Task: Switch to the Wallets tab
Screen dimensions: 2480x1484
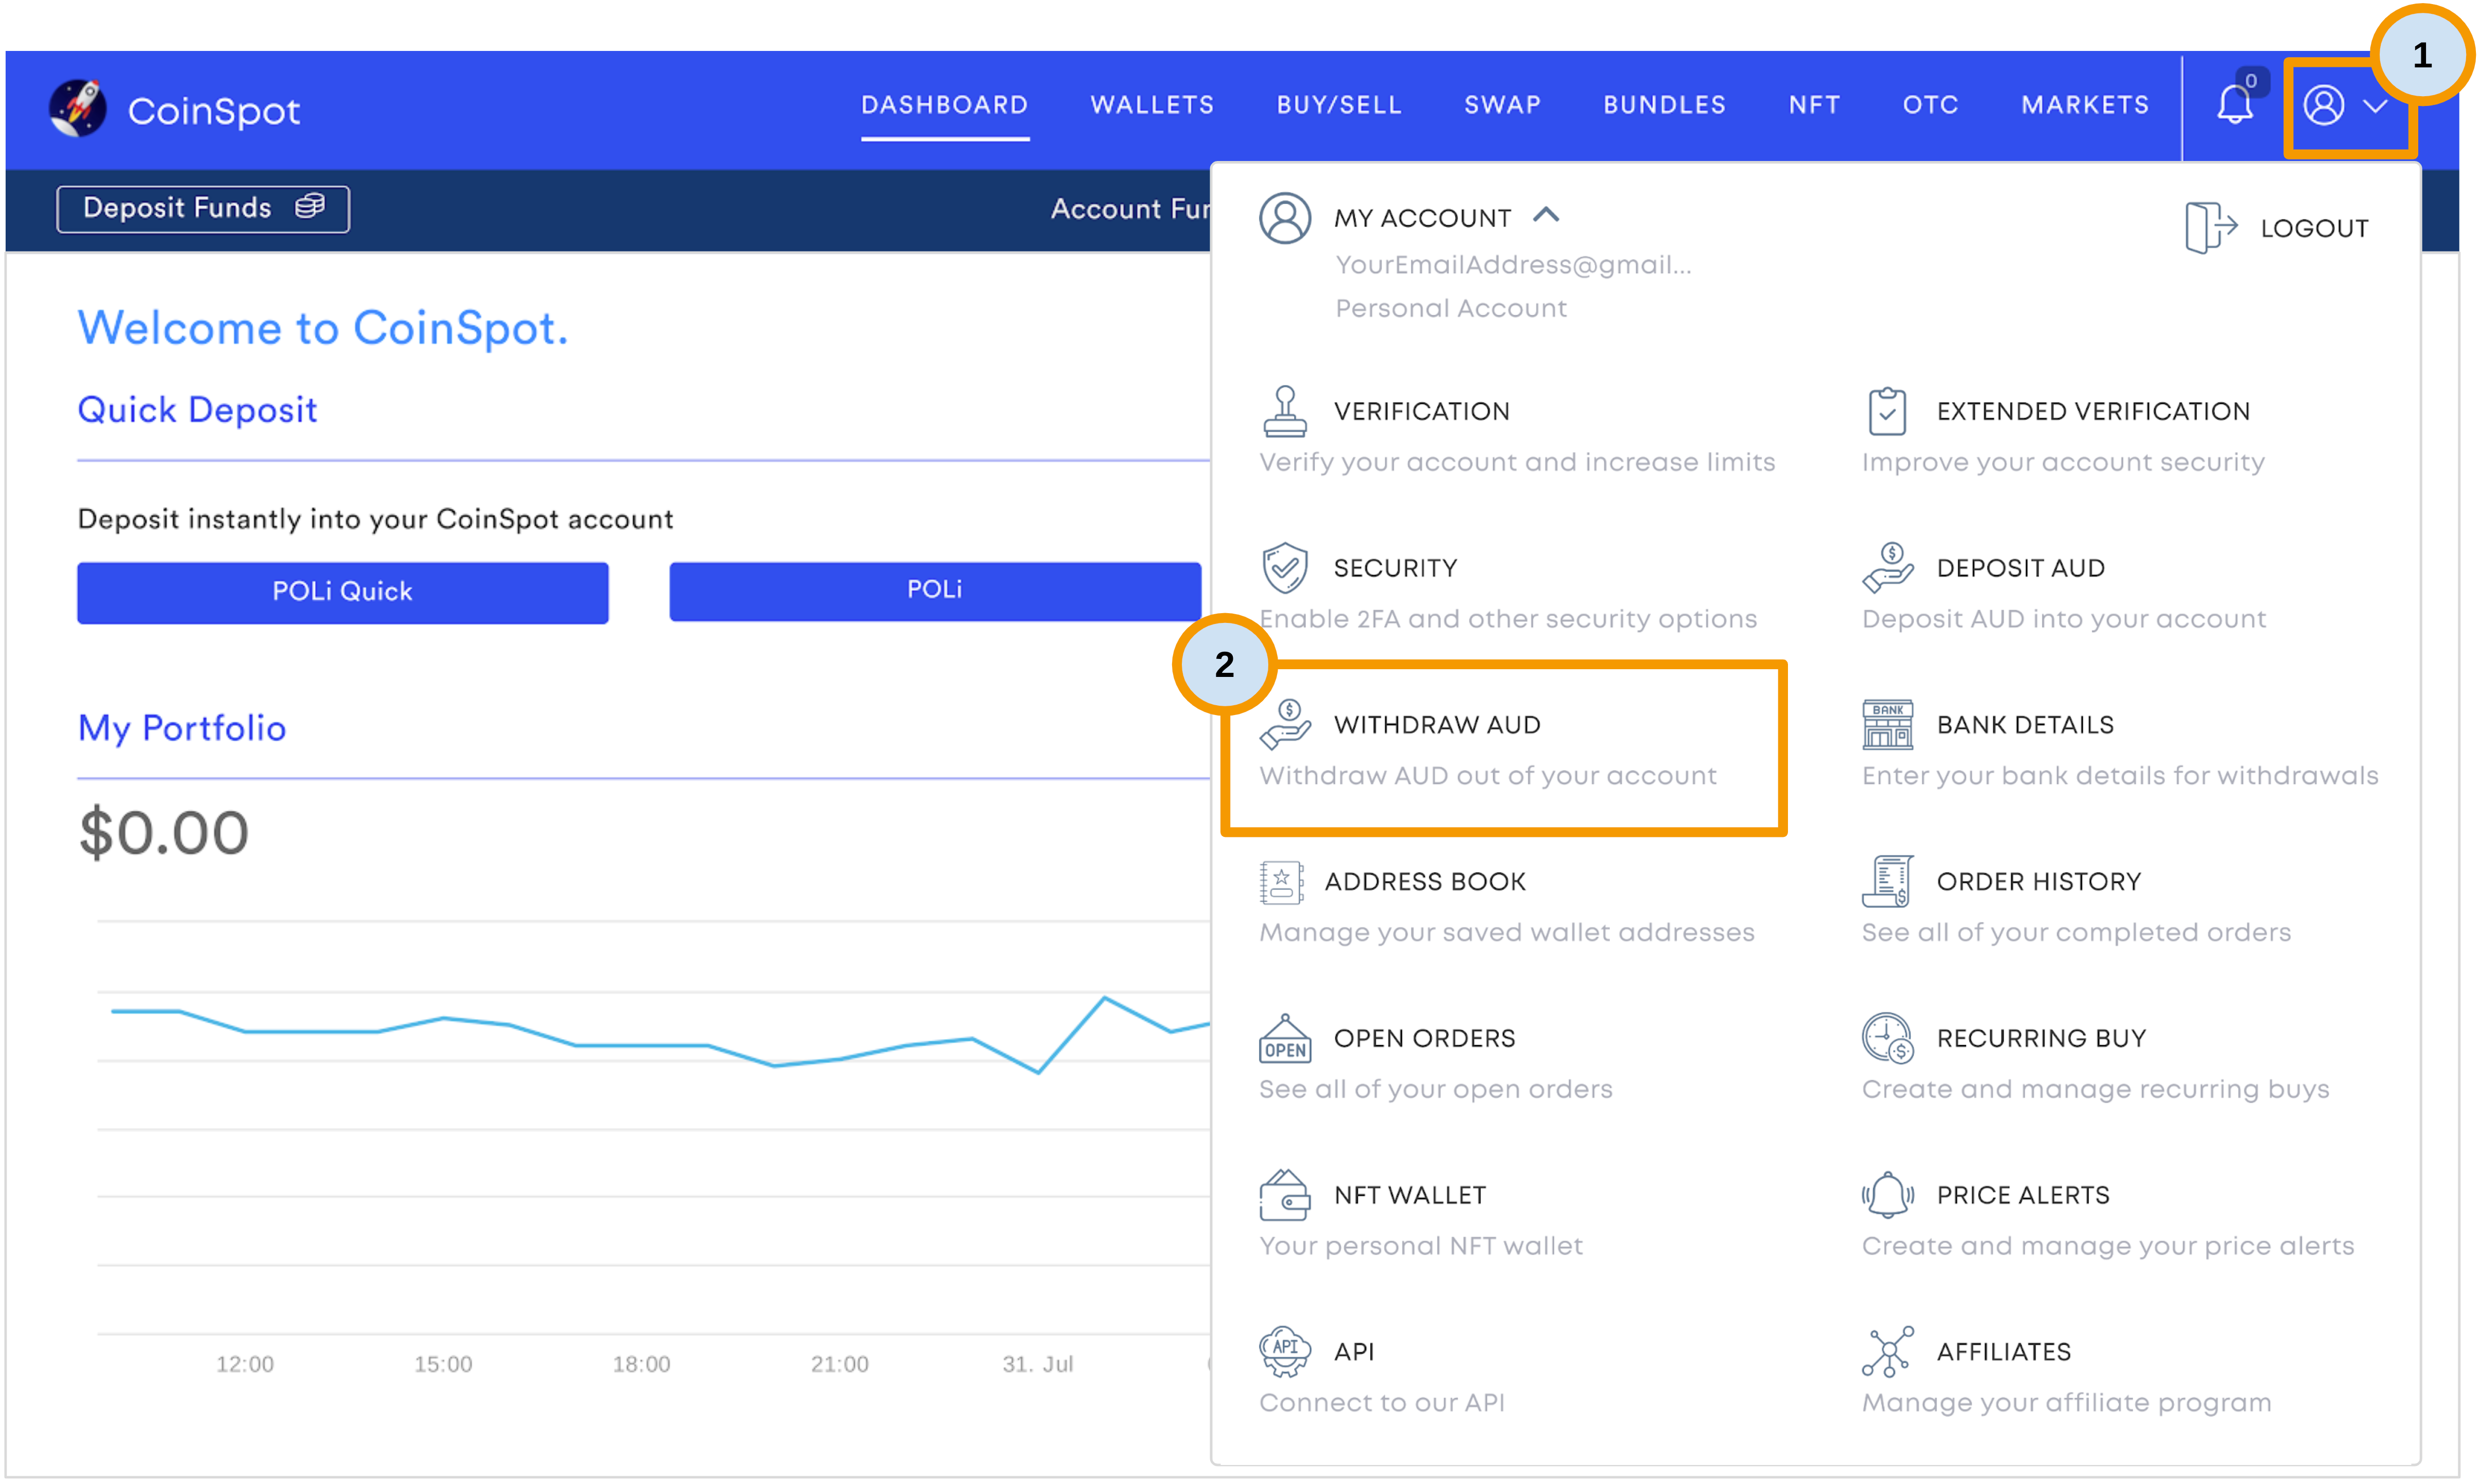Action: click(1151, 105)
